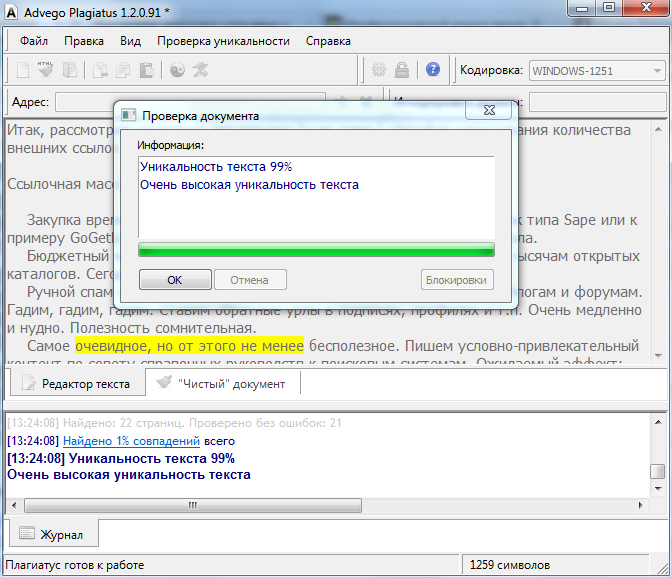Click the HTML cleanup broom icon

pos(45,69)
